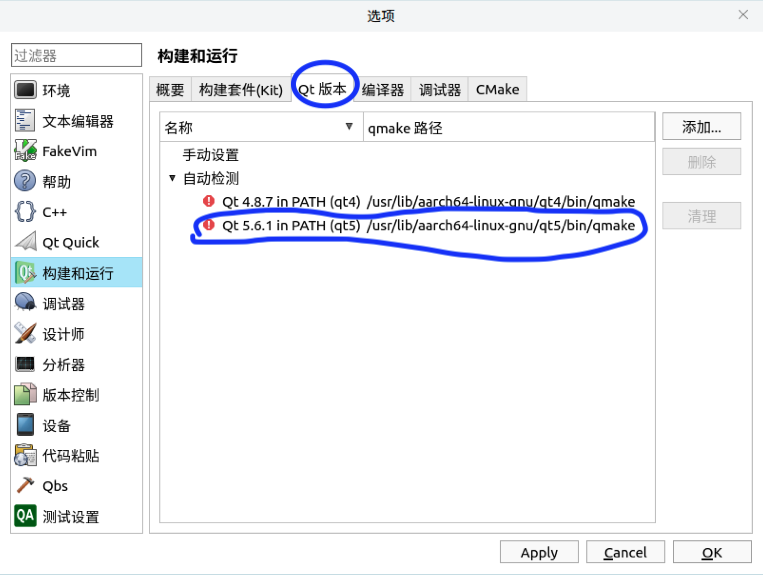Select the C++ braces icon
The width and height of the screenshot is (763, 575).
point(25,212)
